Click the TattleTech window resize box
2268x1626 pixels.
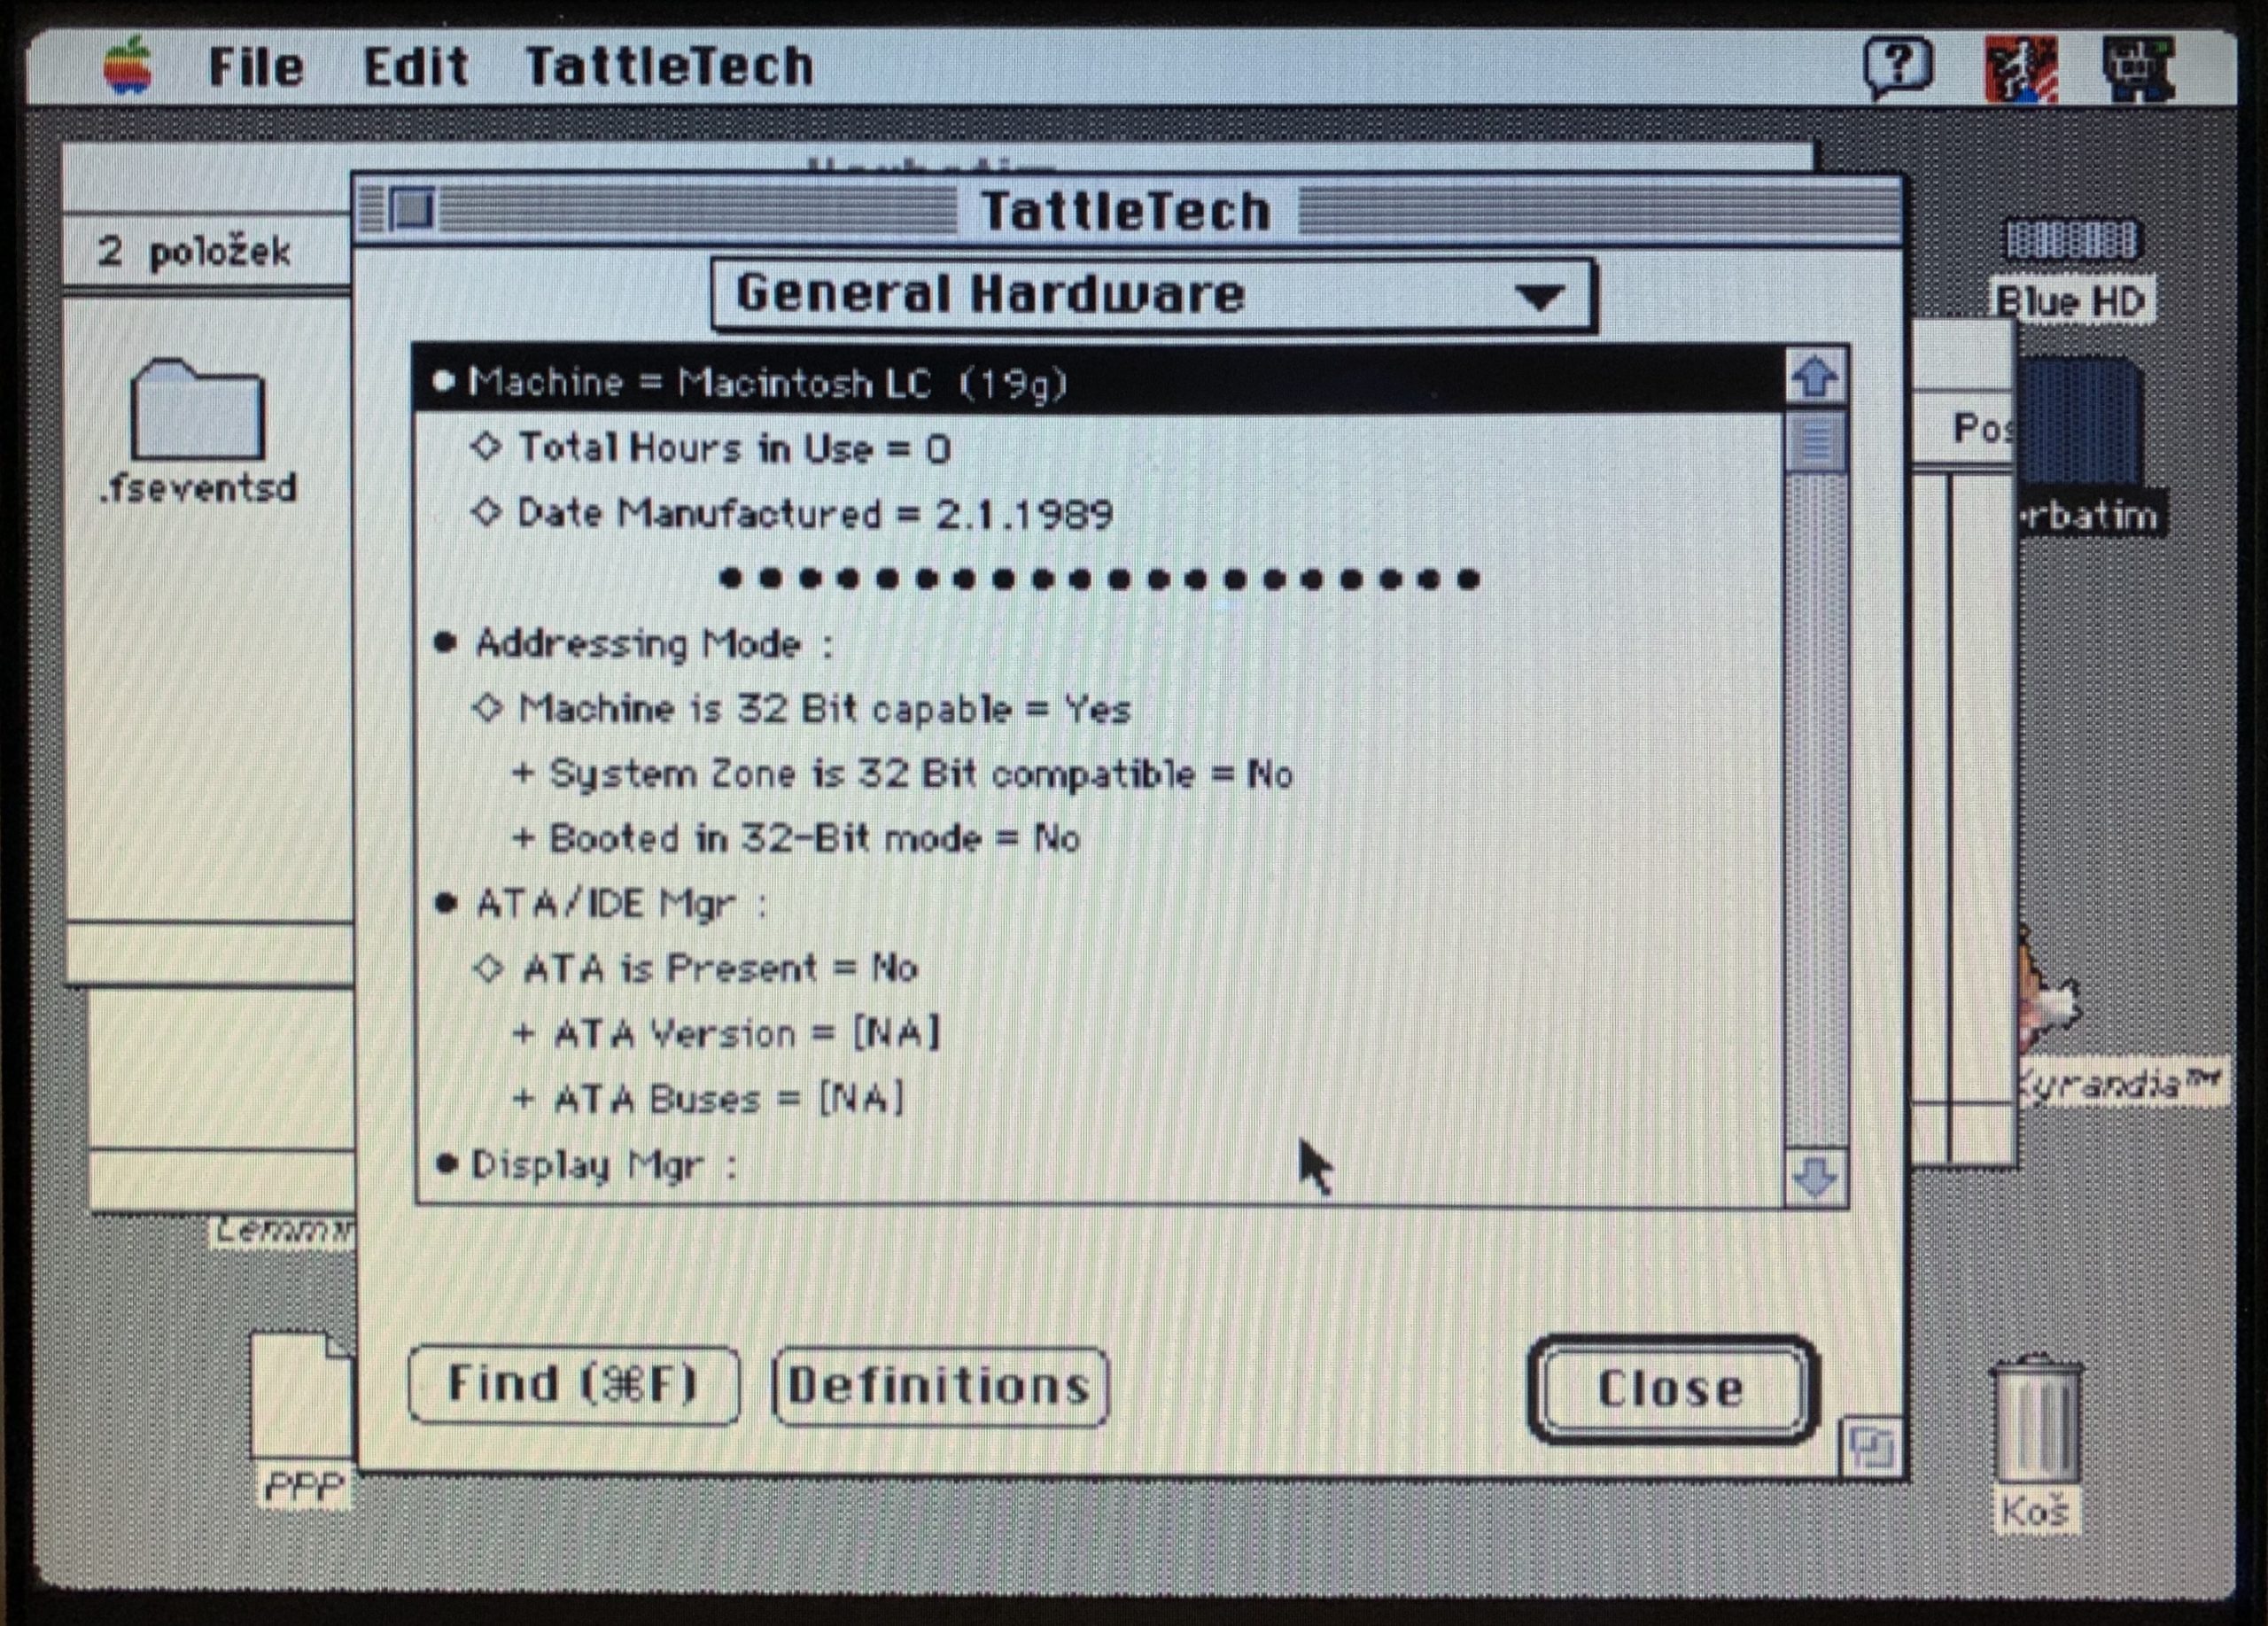1870,1446
